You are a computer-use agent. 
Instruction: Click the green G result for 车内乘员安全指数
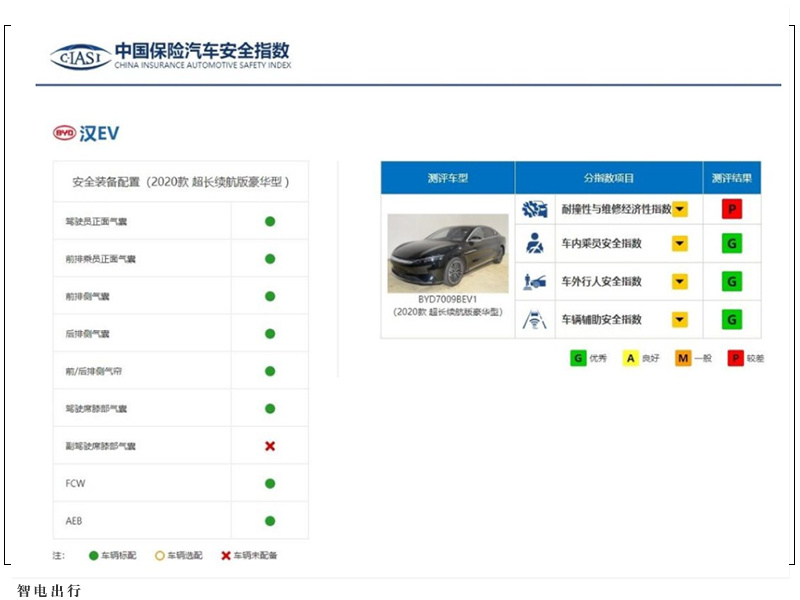point(732,243)
